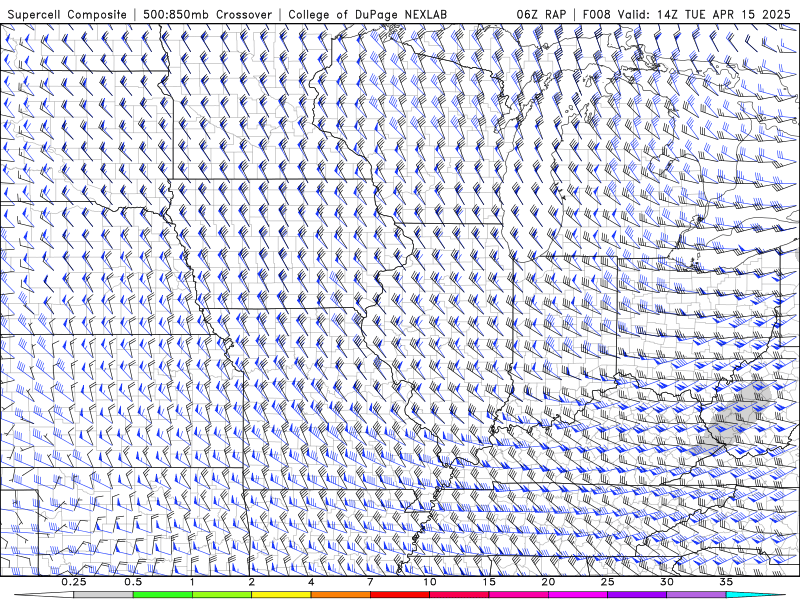Image resolution: width=800 pixels, height=600 pixels.
Task: Select the lavender segment between 30 and 35
Action: click(696, 595)
